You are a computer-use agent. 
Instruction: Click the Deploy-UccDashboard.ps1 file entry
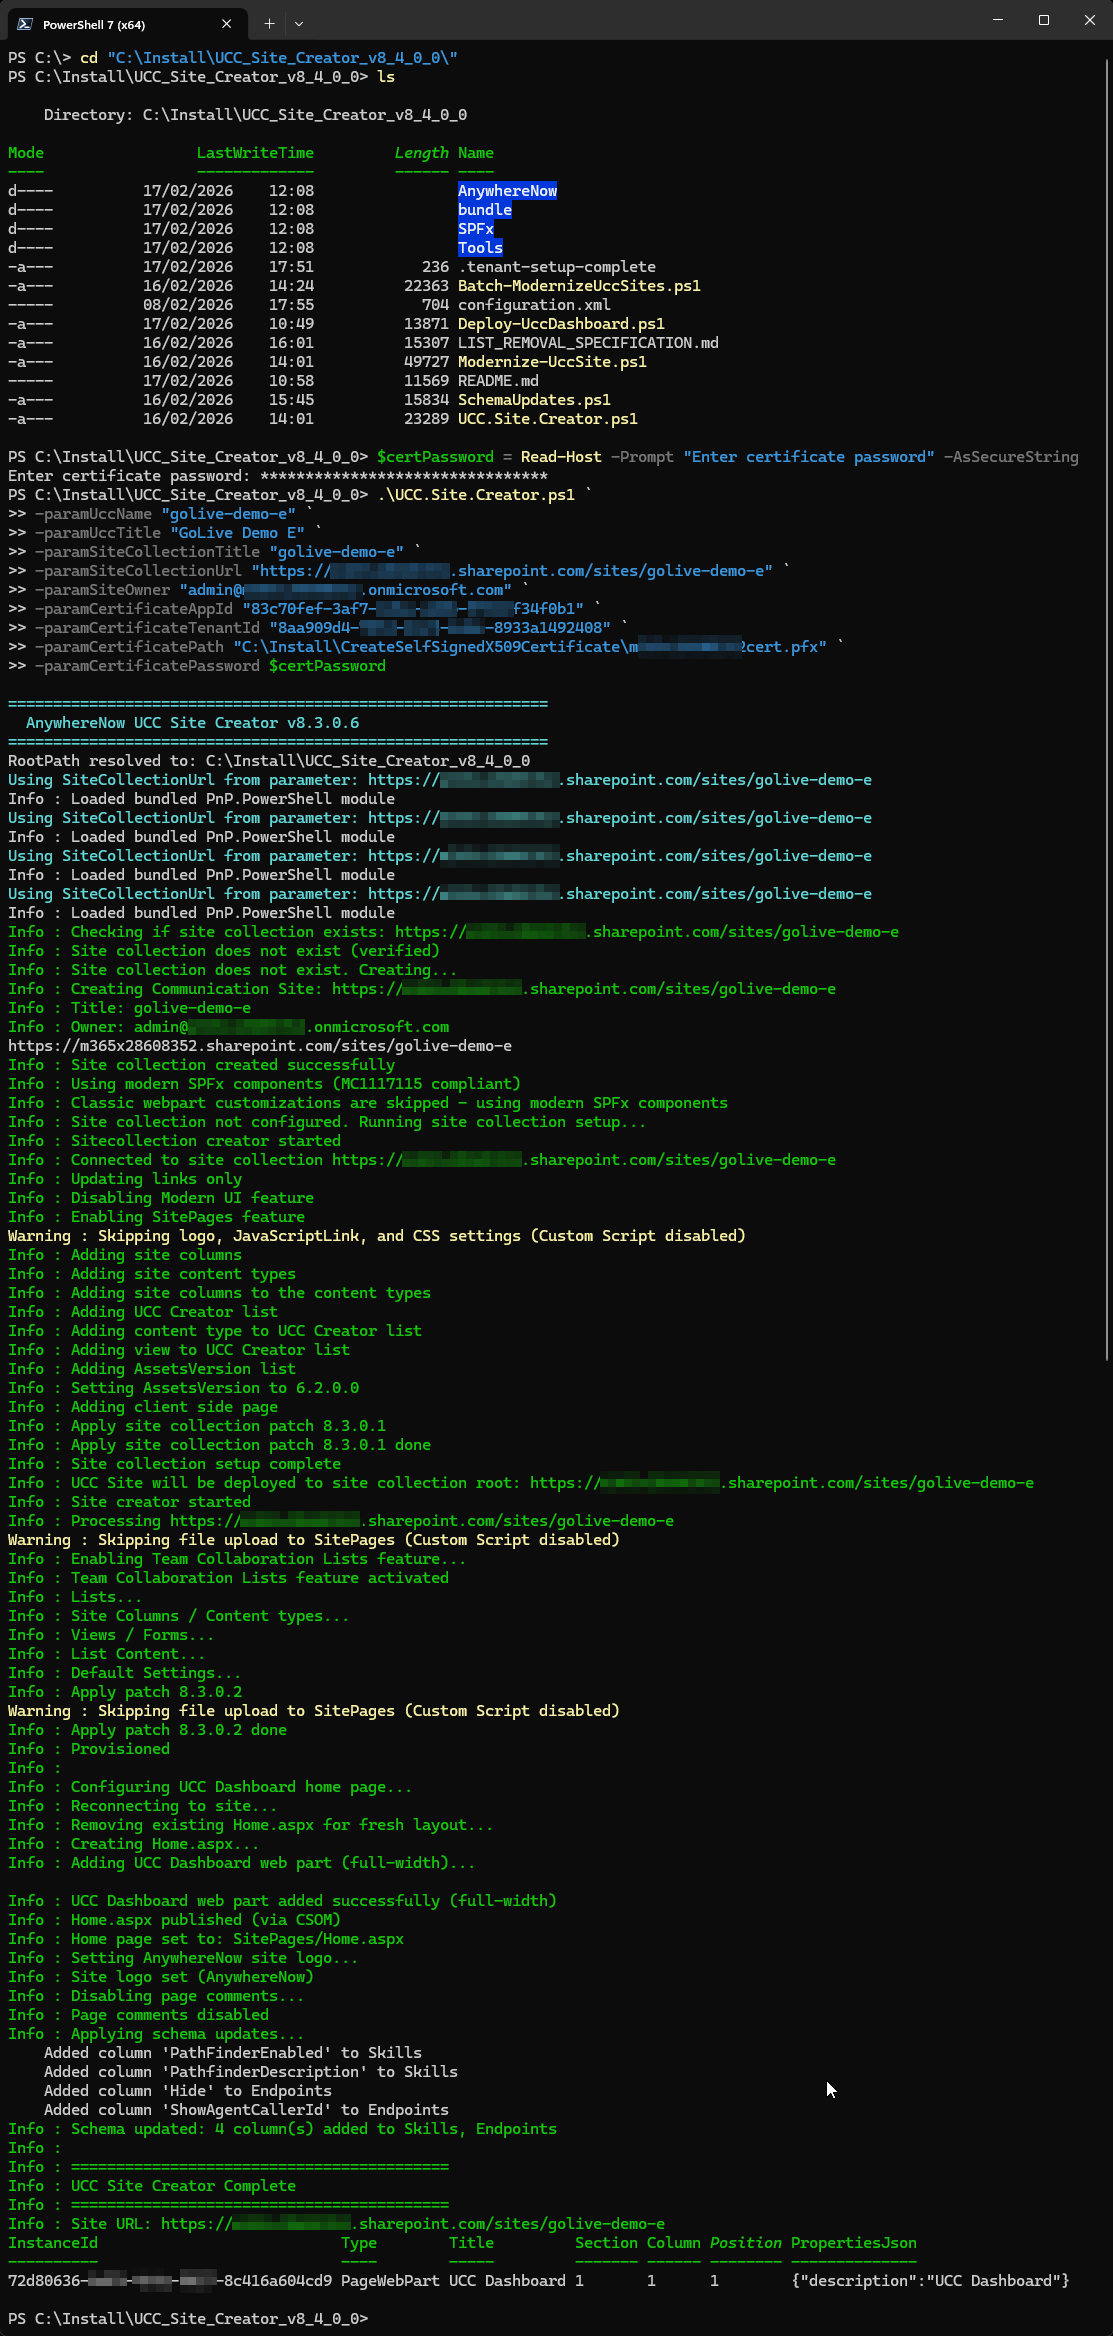click(x=560, y=324)
